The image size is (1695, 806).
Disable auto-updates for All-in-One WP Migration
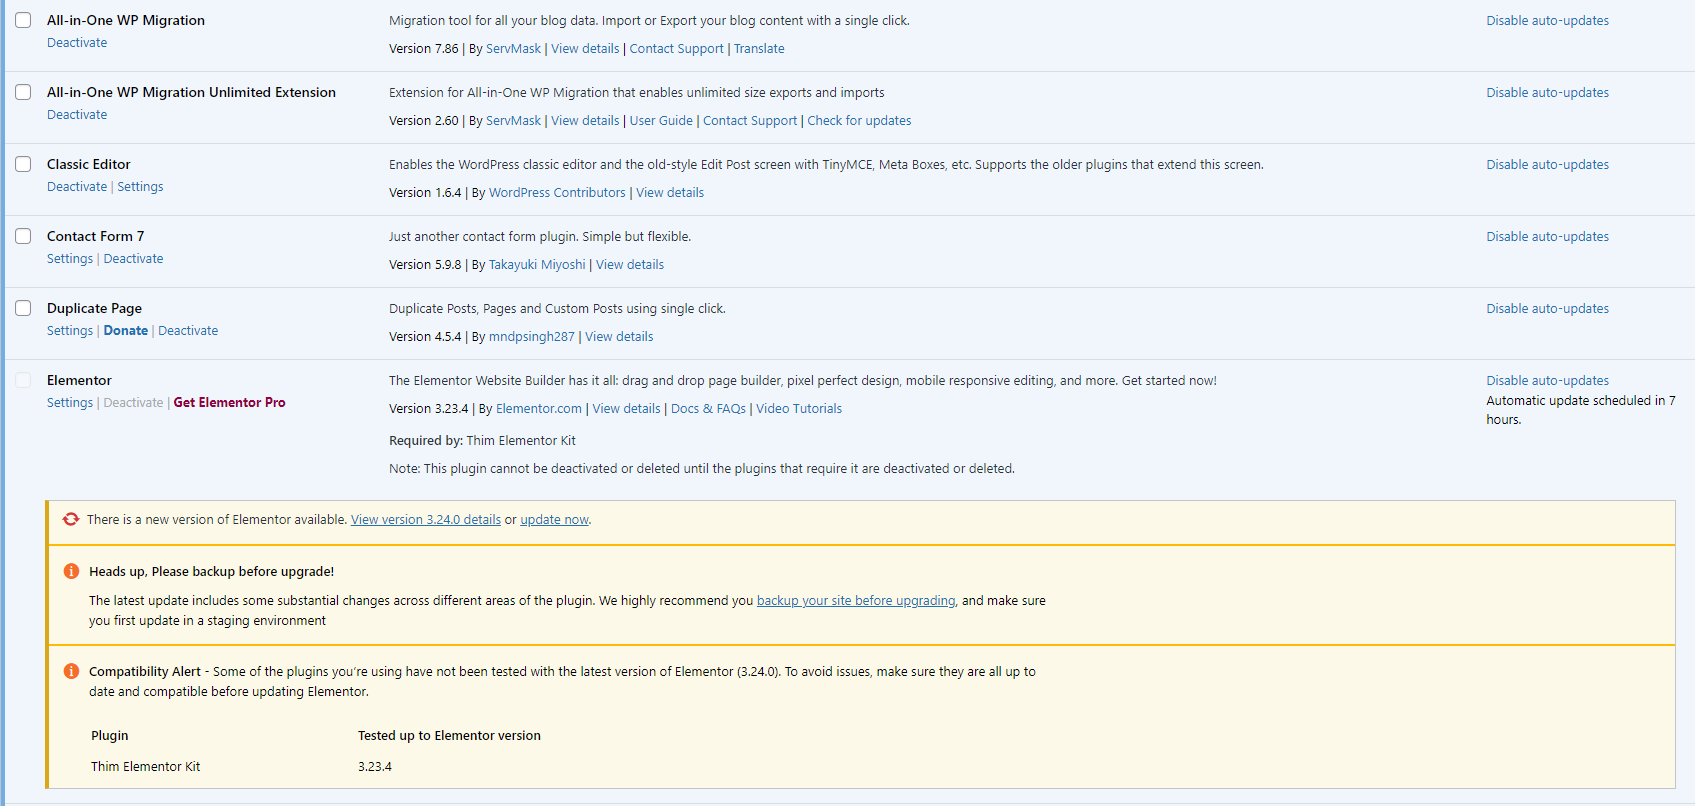[x=1547, y=21]
